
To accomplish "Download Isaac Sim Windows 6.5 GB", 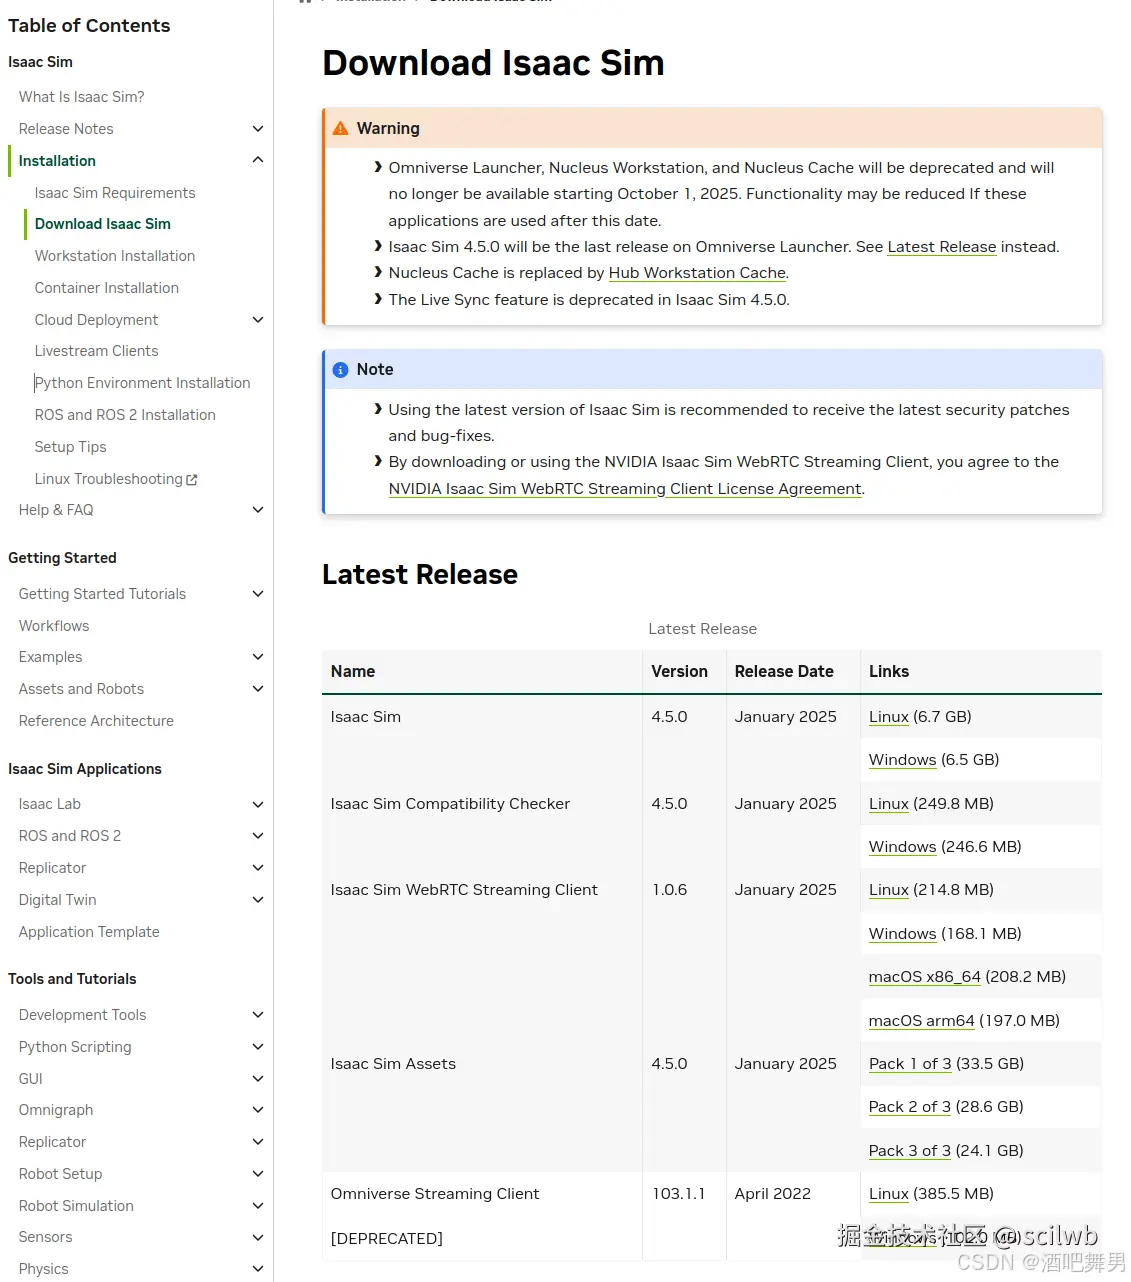I will [x=902, y=760].
